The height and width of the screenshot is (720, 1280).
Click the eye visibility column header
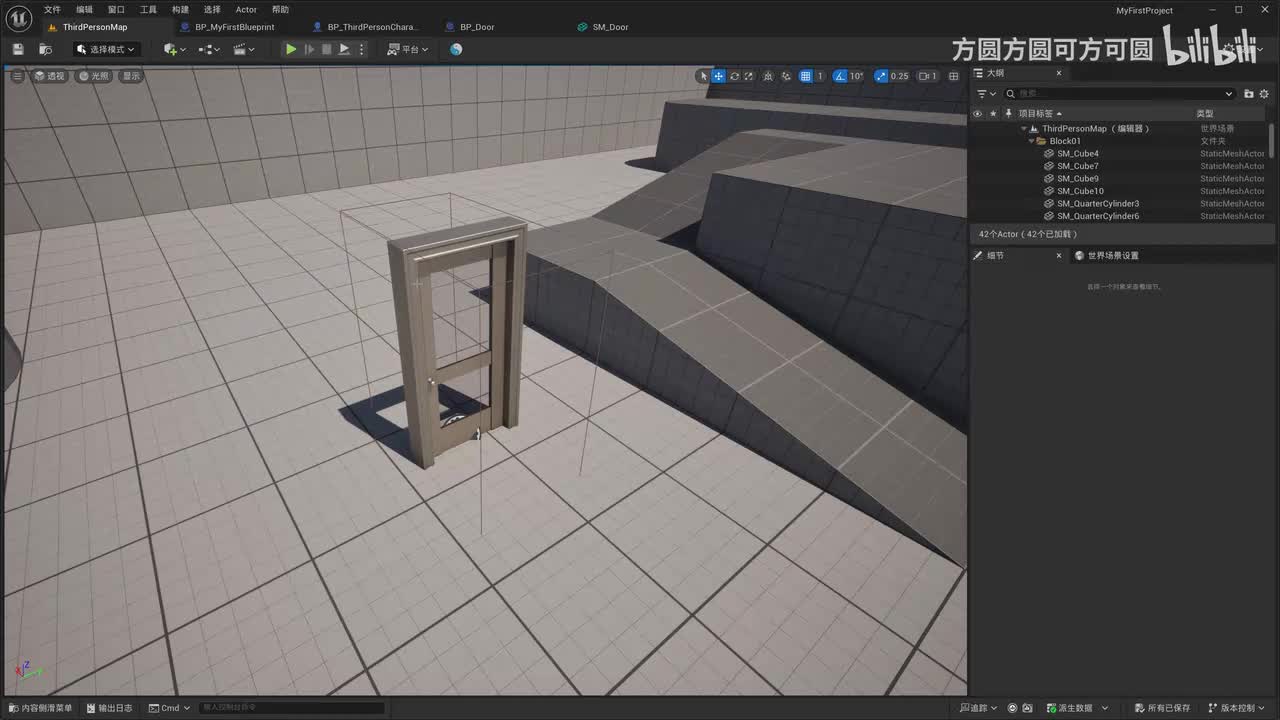(977, 114)
